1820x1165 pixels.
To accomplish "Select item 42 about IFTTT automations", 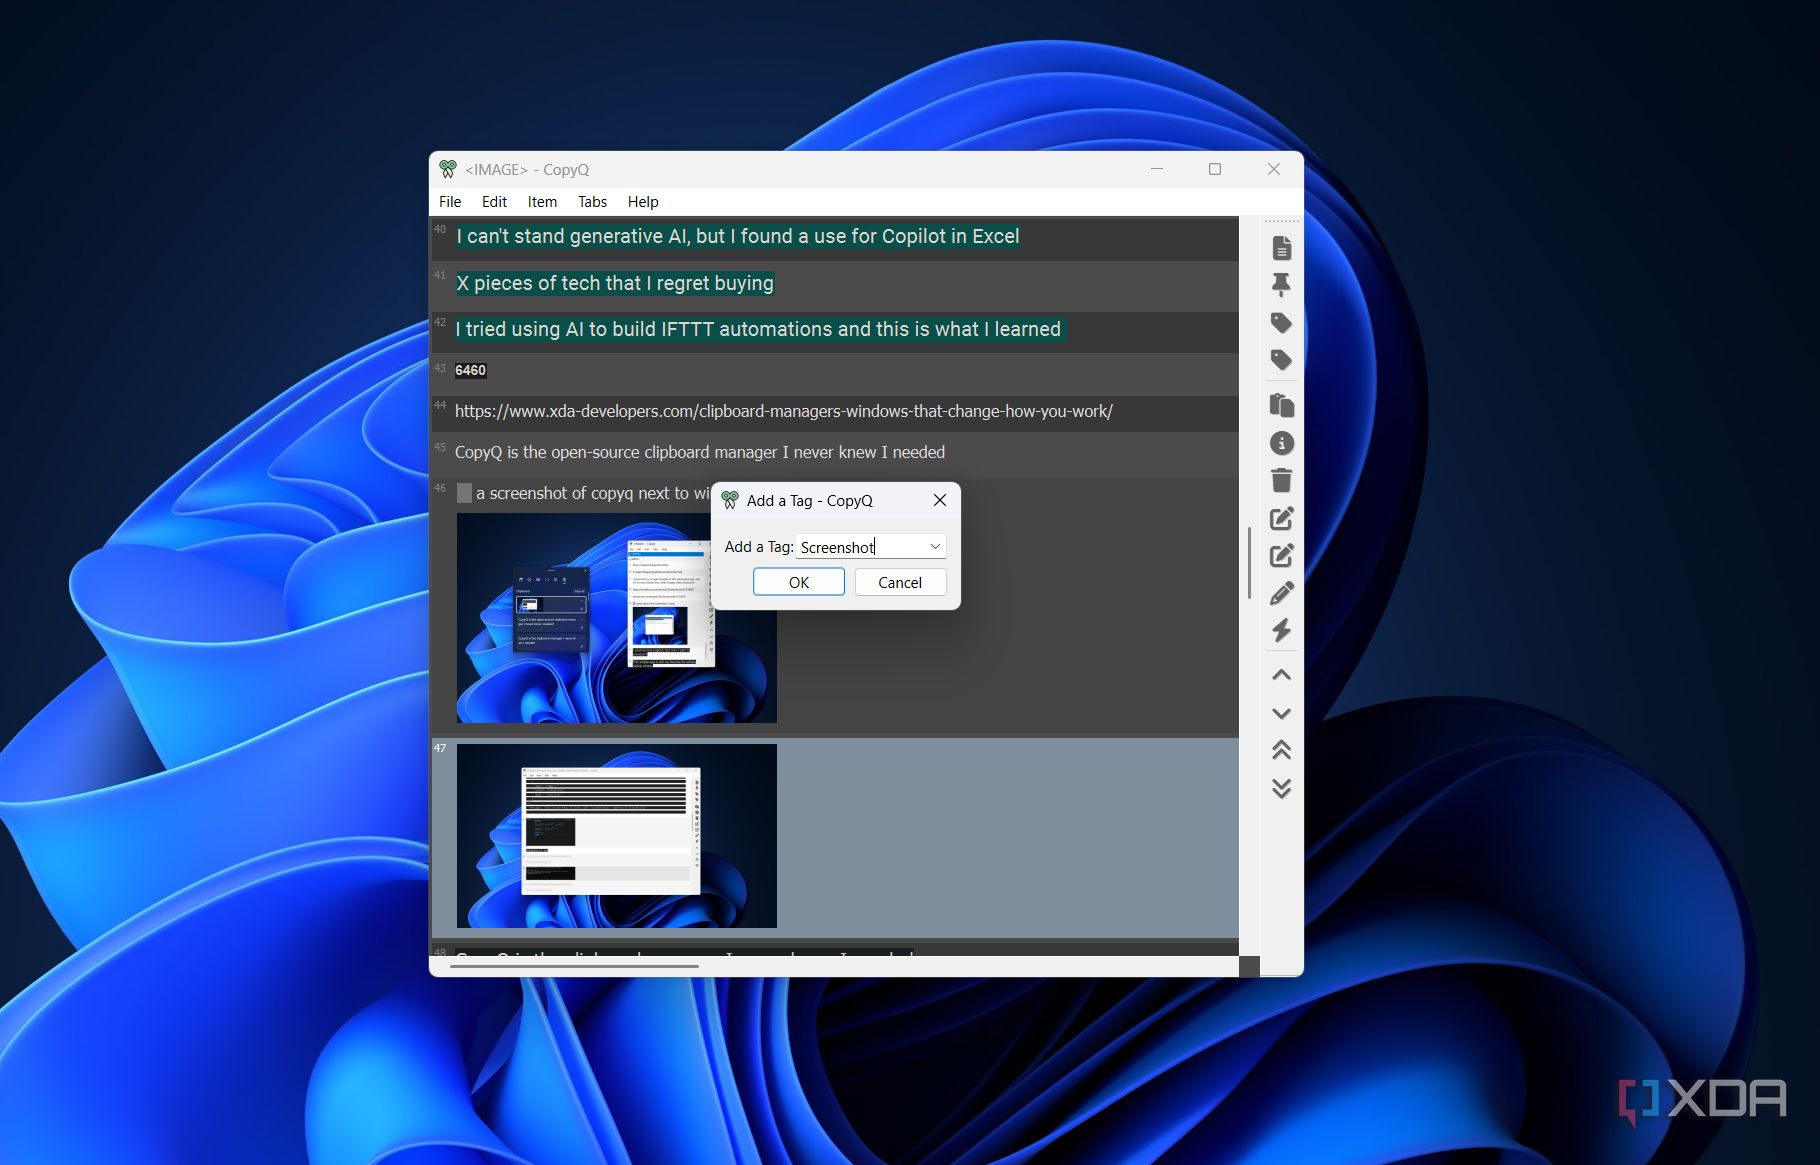I will pyautogui.click(x=834, y=330).
